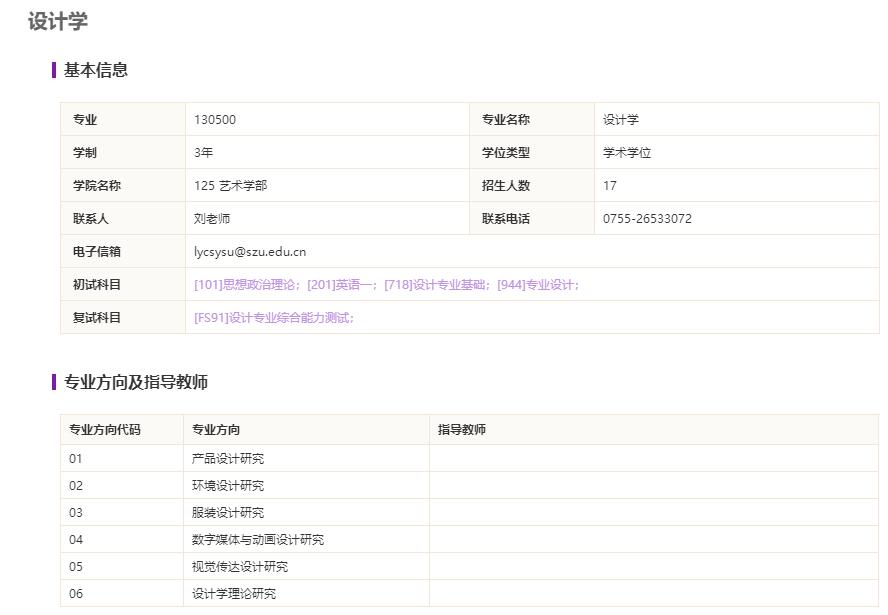Select the 产品设计研究 direction row
The height and width of the screenshot is (615, 888).
coord(228,459)
